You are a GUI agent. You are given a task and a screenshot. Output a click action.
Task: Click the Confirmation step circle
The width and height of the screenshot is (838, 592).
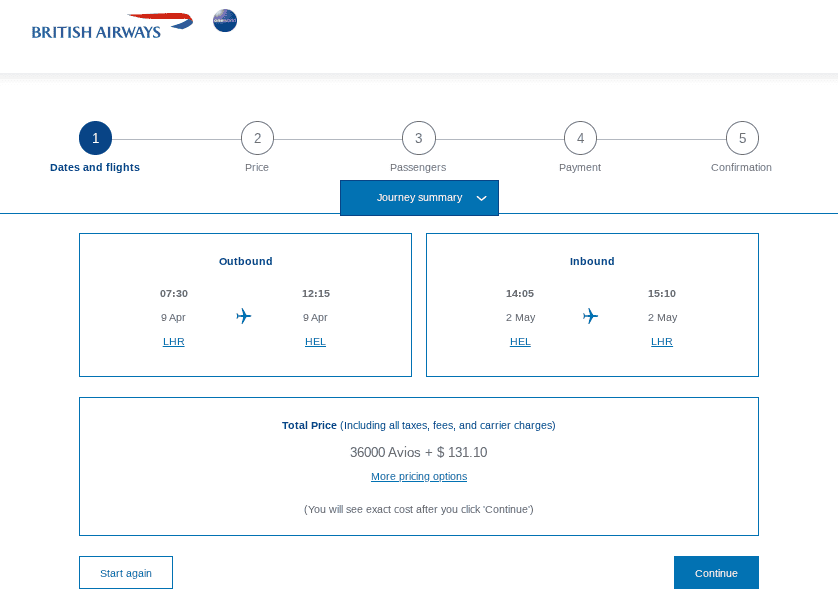[741, 138]
